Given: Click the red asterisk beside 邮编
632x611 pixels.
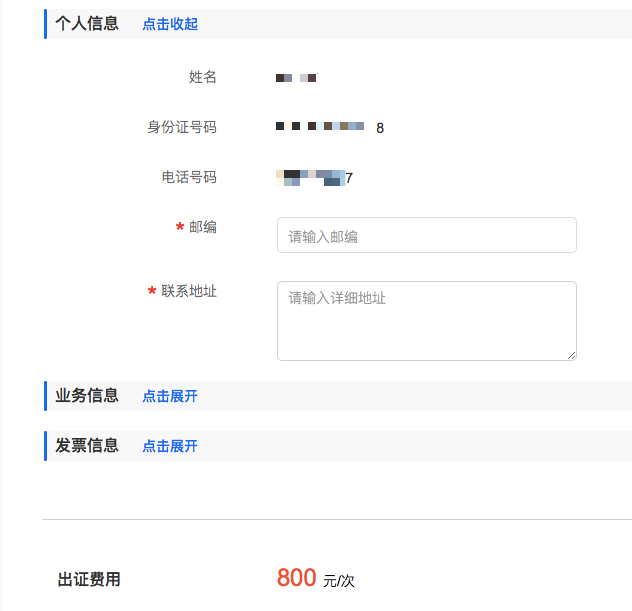Looking at the screenshot, I should coord(180,227).
